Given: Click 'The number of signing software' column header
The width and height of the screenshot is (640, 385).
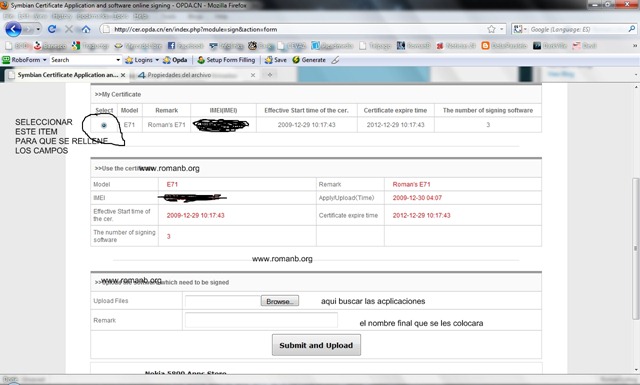Looking at the screenshot, I should pos(488,111).
